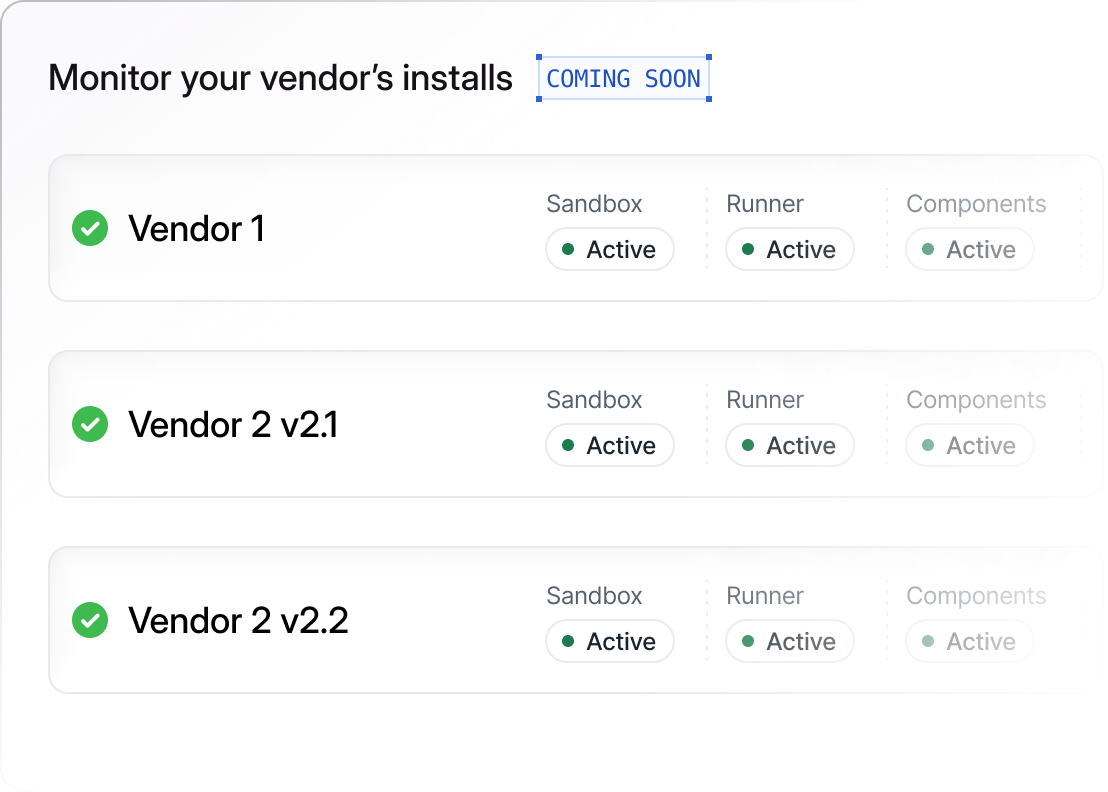The height and width of the screenshot is (792, 1108).
Task: Click the Monitor your vendor's installs heading
Action: click(x=280, y=78)
